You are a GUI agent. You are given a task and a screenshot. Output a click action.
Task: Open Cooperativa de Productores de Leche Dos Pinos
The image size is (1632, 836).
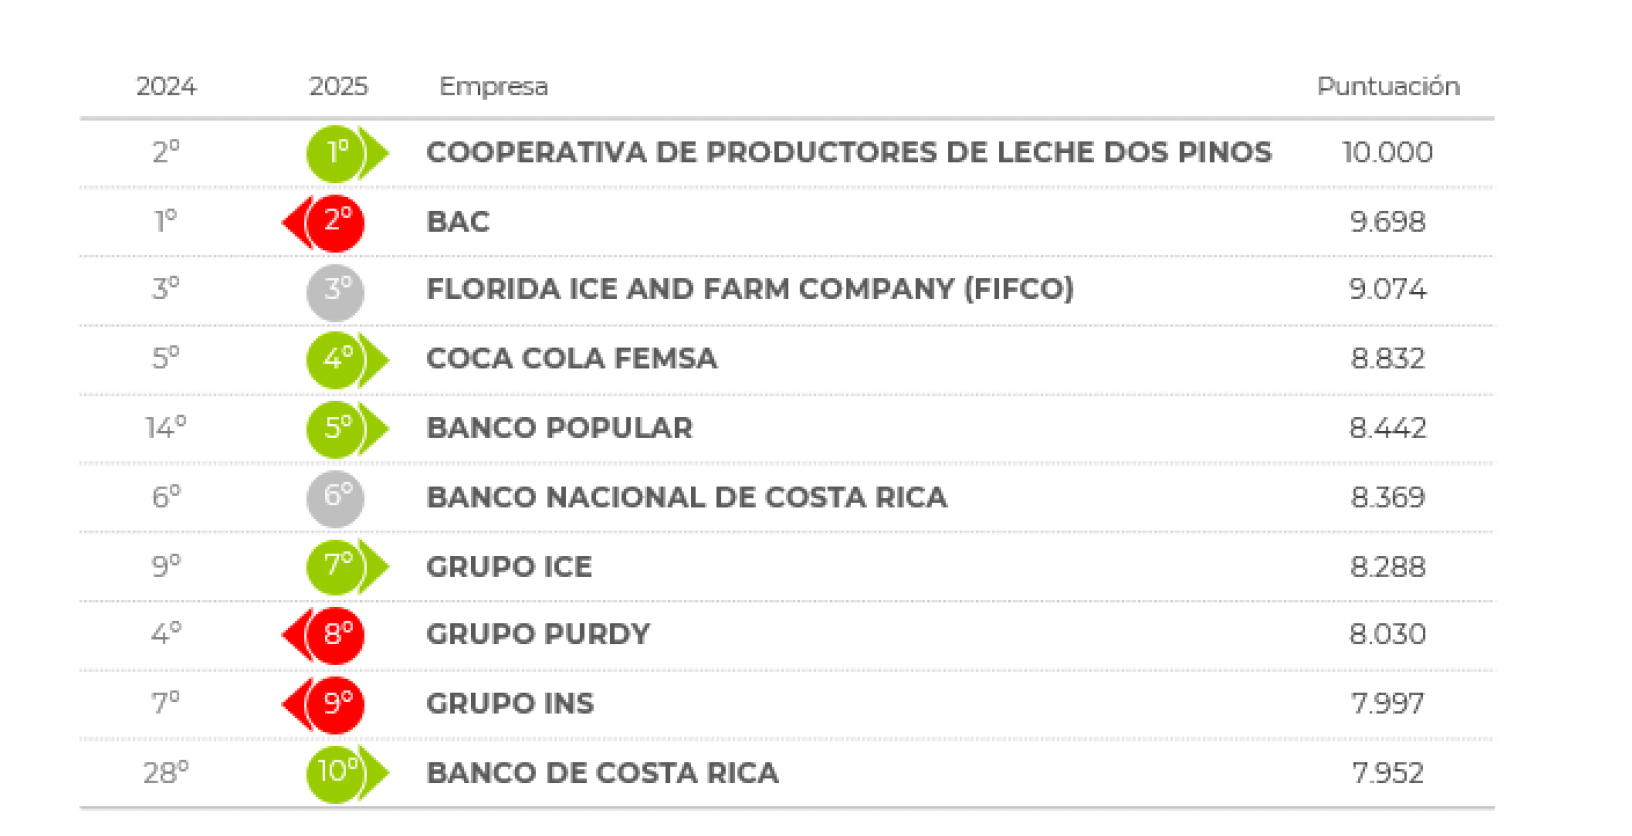point(848,153)
